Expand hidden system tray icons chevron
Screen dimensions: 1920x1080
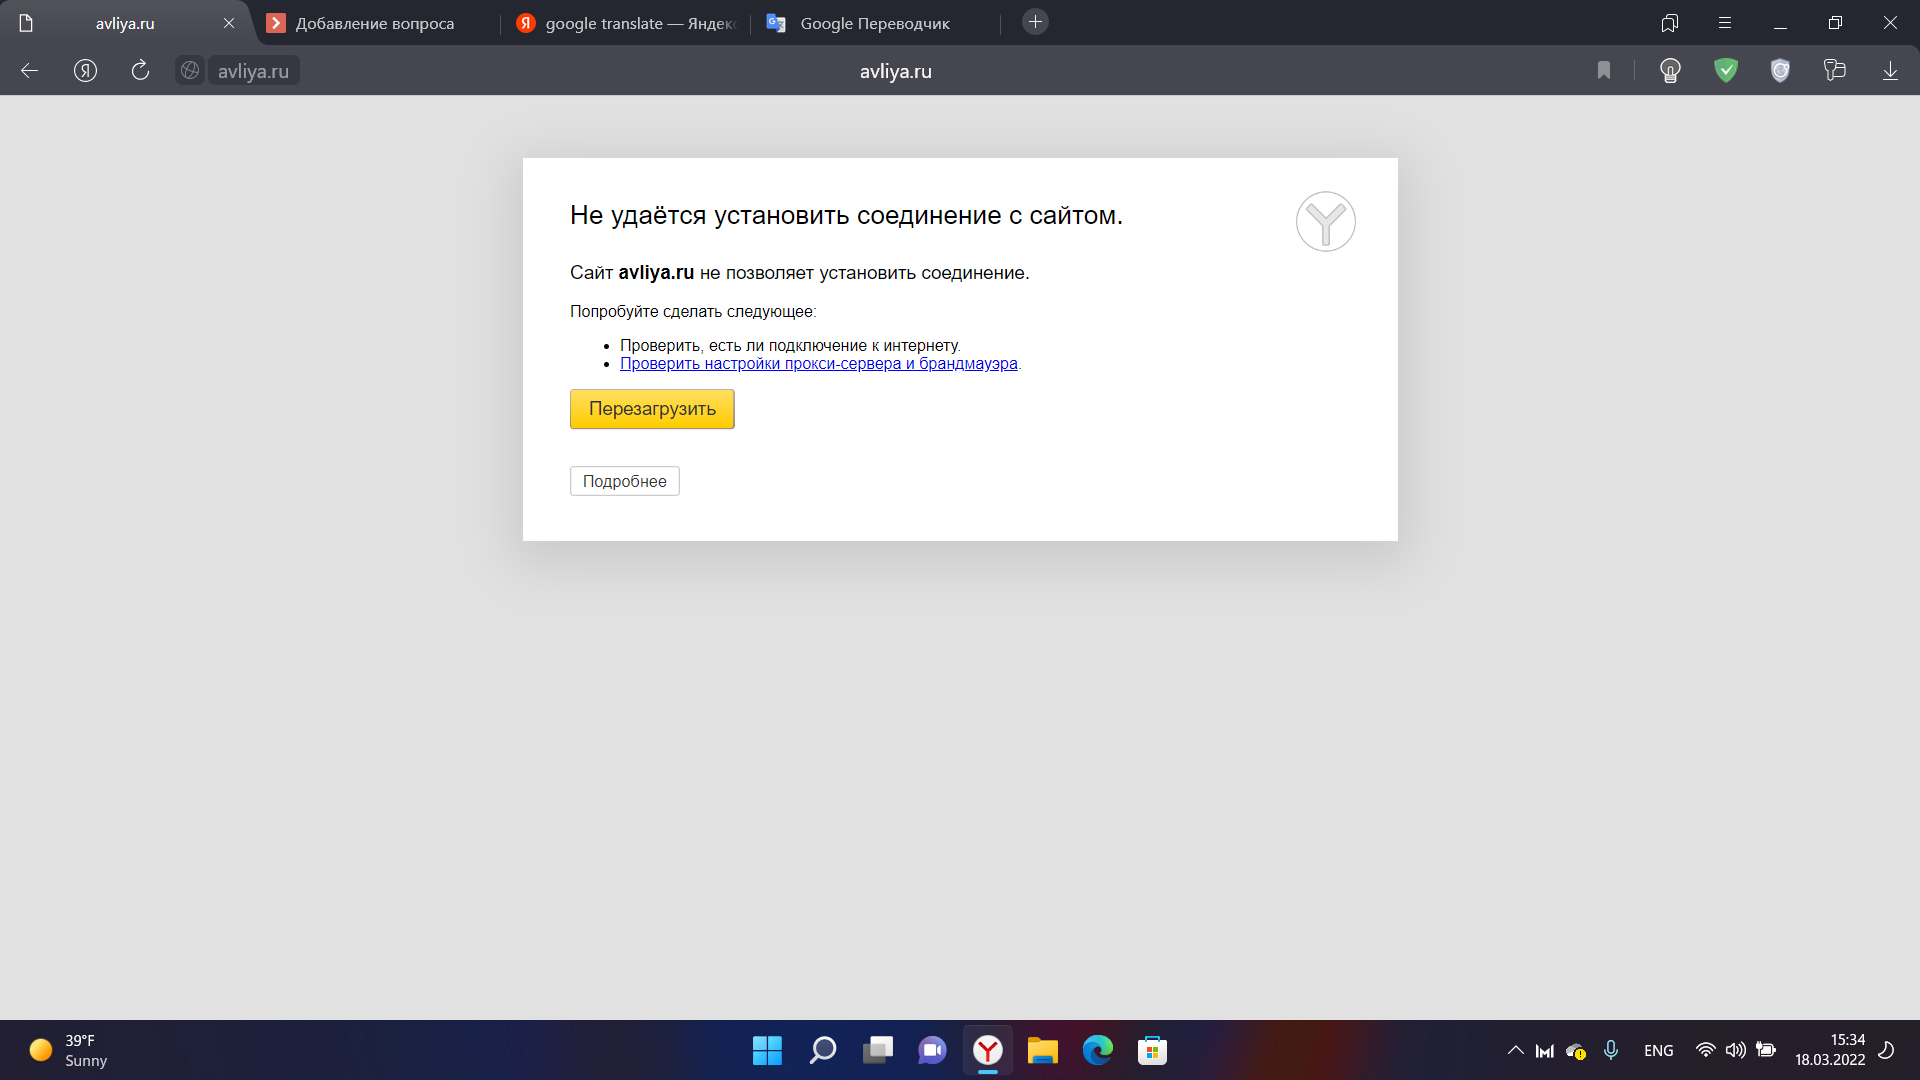(x=1515, y=1050)
